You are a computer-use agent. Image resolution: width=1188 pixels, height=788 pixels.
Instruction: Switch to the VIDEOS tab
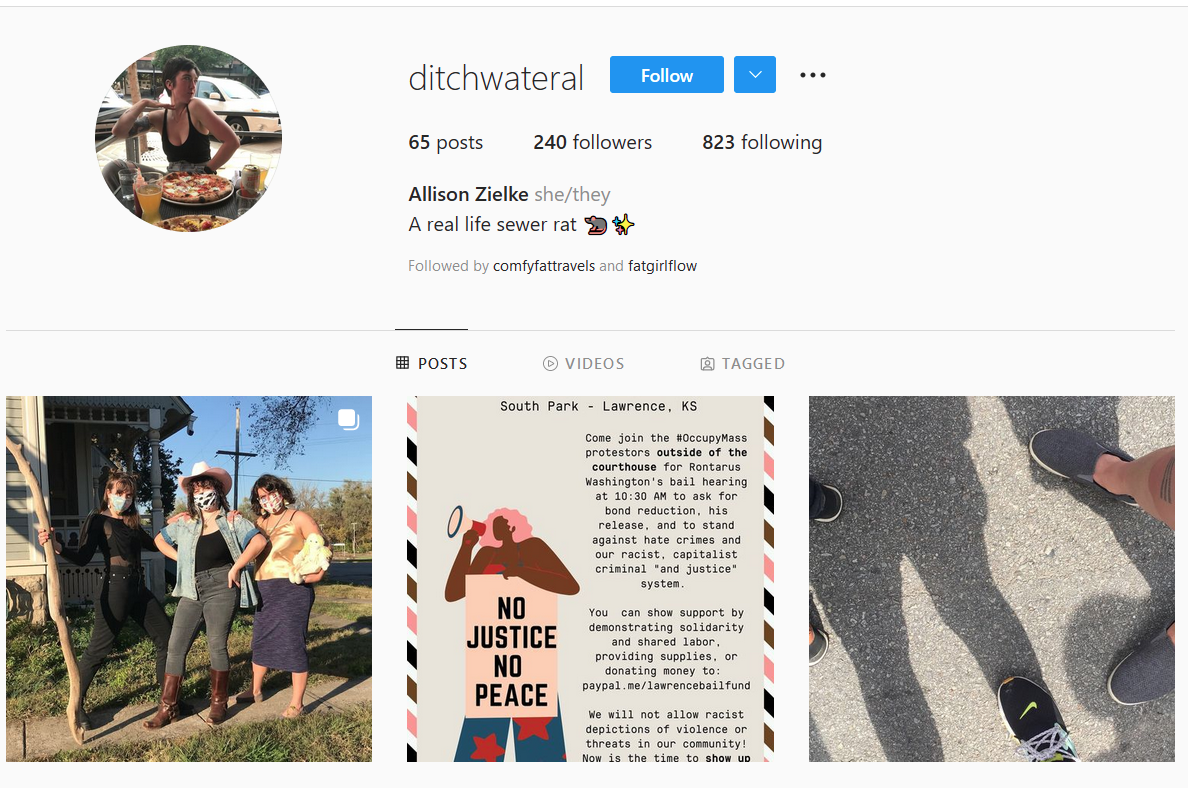(x=583, y=364)
